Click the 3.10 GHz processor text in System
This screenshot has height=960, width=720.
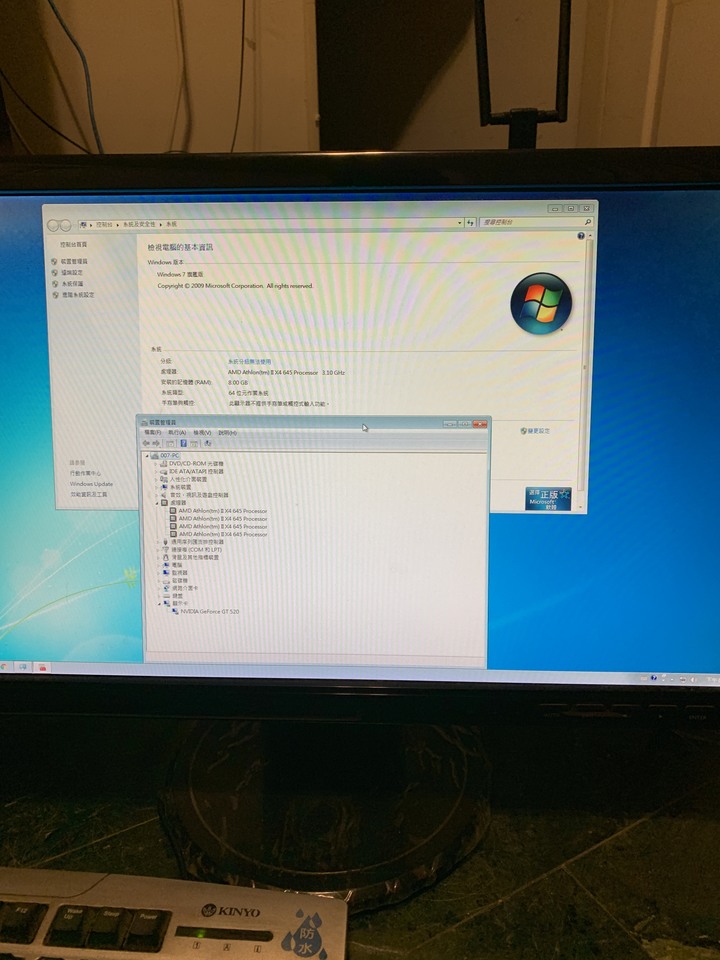(x=334, y=372)
